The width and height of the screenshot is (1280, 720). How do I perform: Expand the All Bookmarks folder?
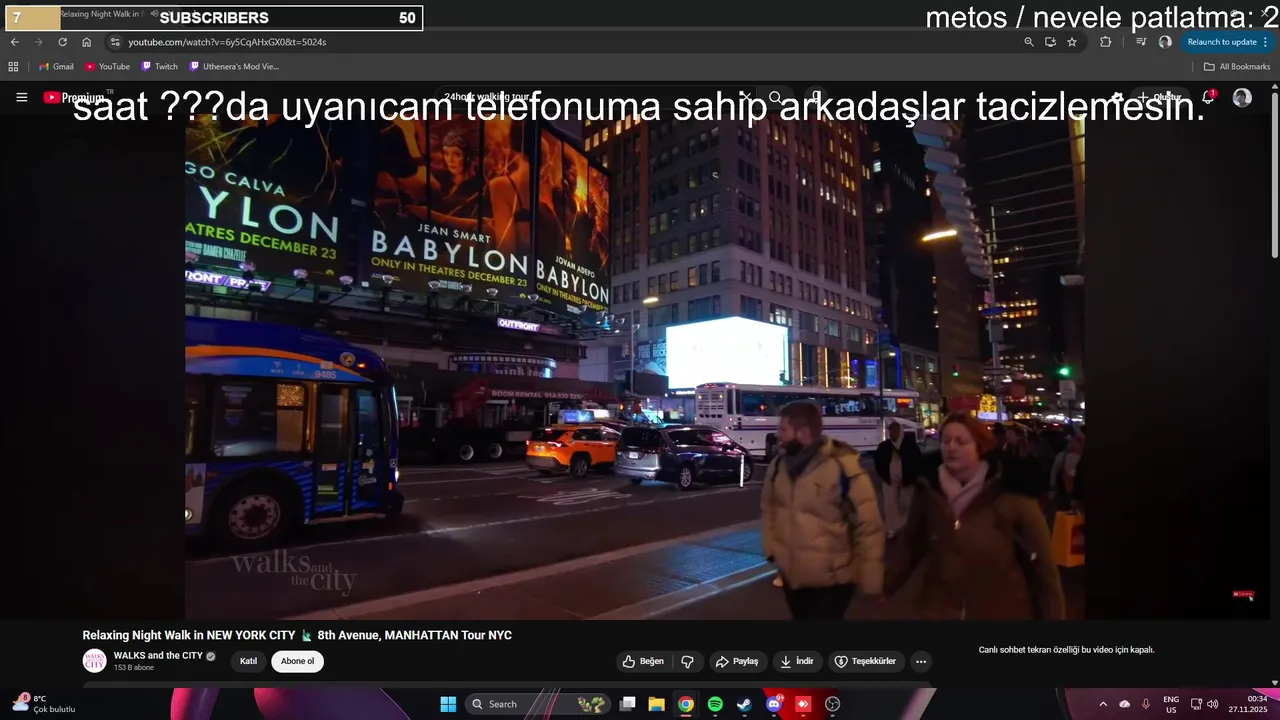tap(1237, 67)
